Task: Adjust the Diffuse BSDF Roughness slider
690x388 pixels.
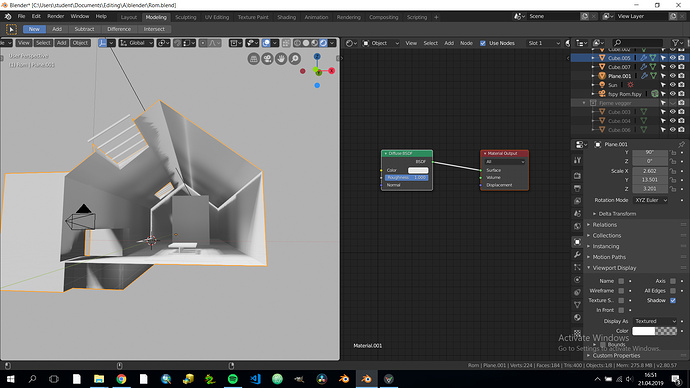Action: (x=407, y=177)
